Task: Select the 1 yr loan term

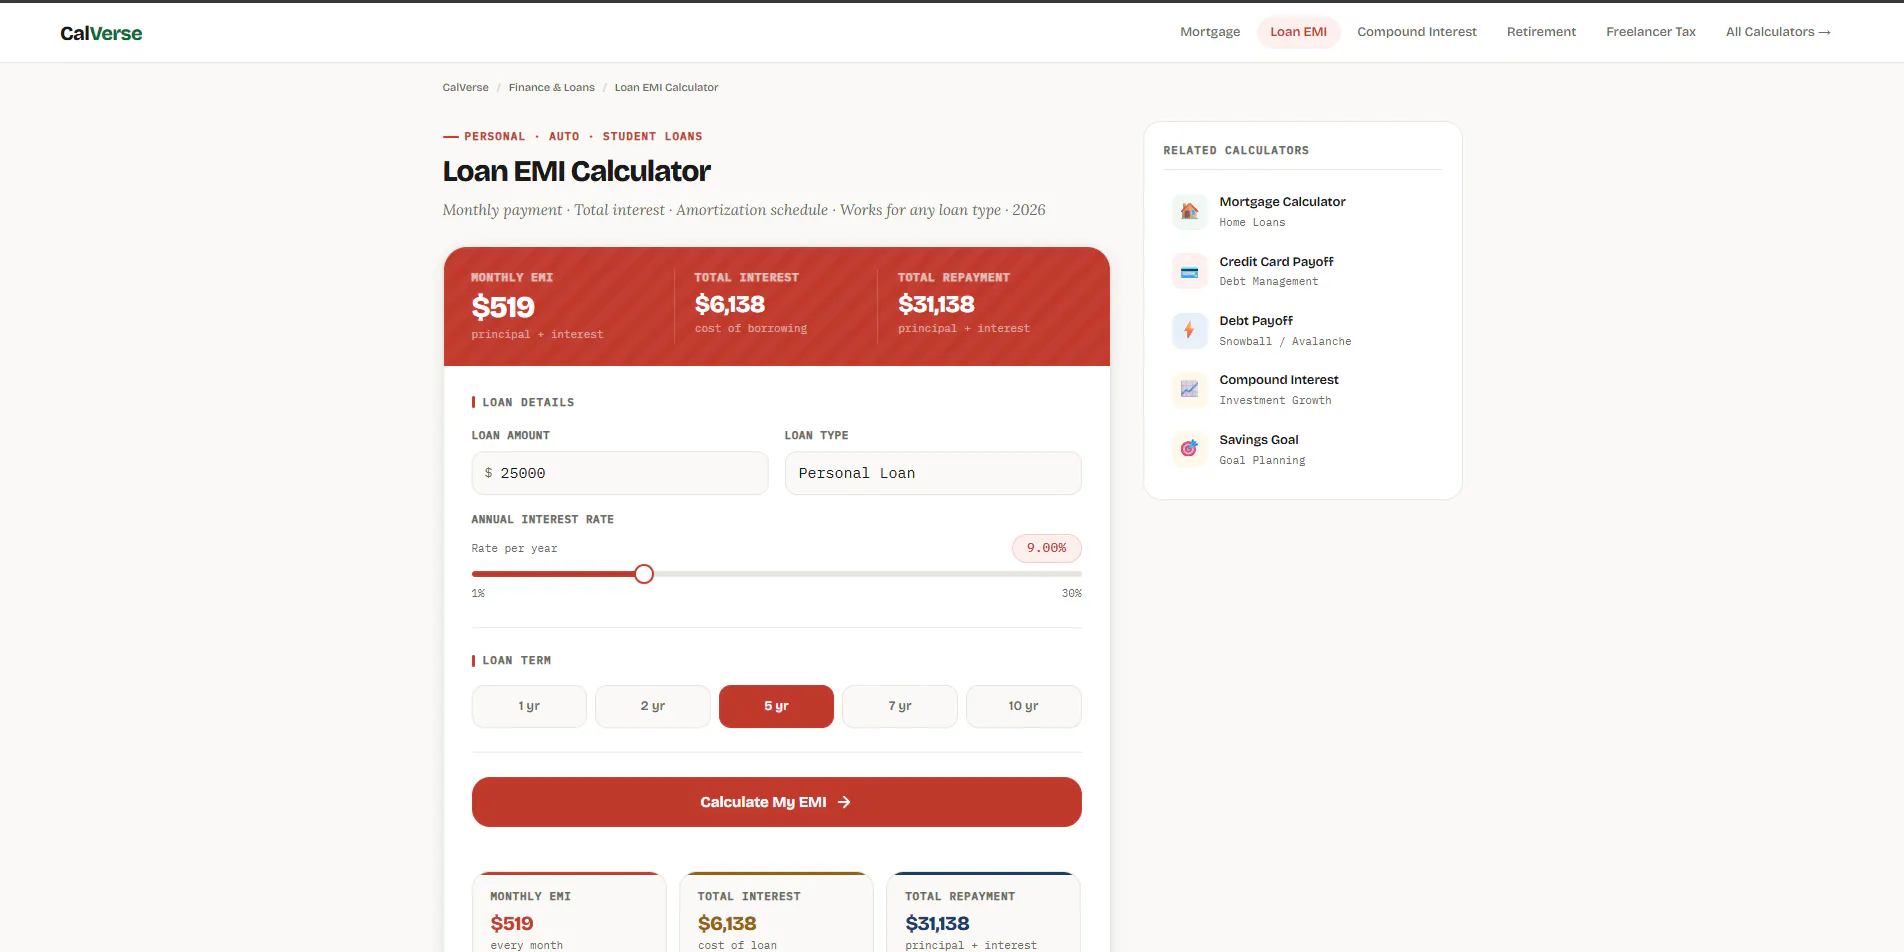Action: [x=529, y=706]
